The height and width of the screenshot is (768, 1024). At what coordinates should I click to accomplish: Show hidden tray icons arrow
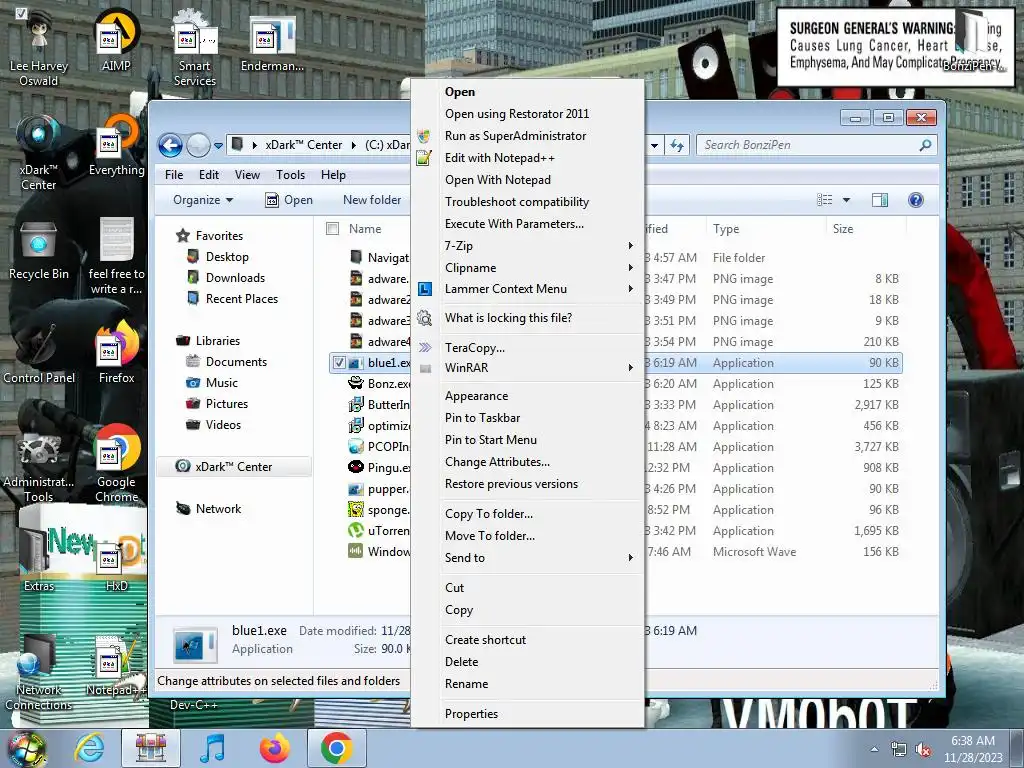tap(874, 749)
